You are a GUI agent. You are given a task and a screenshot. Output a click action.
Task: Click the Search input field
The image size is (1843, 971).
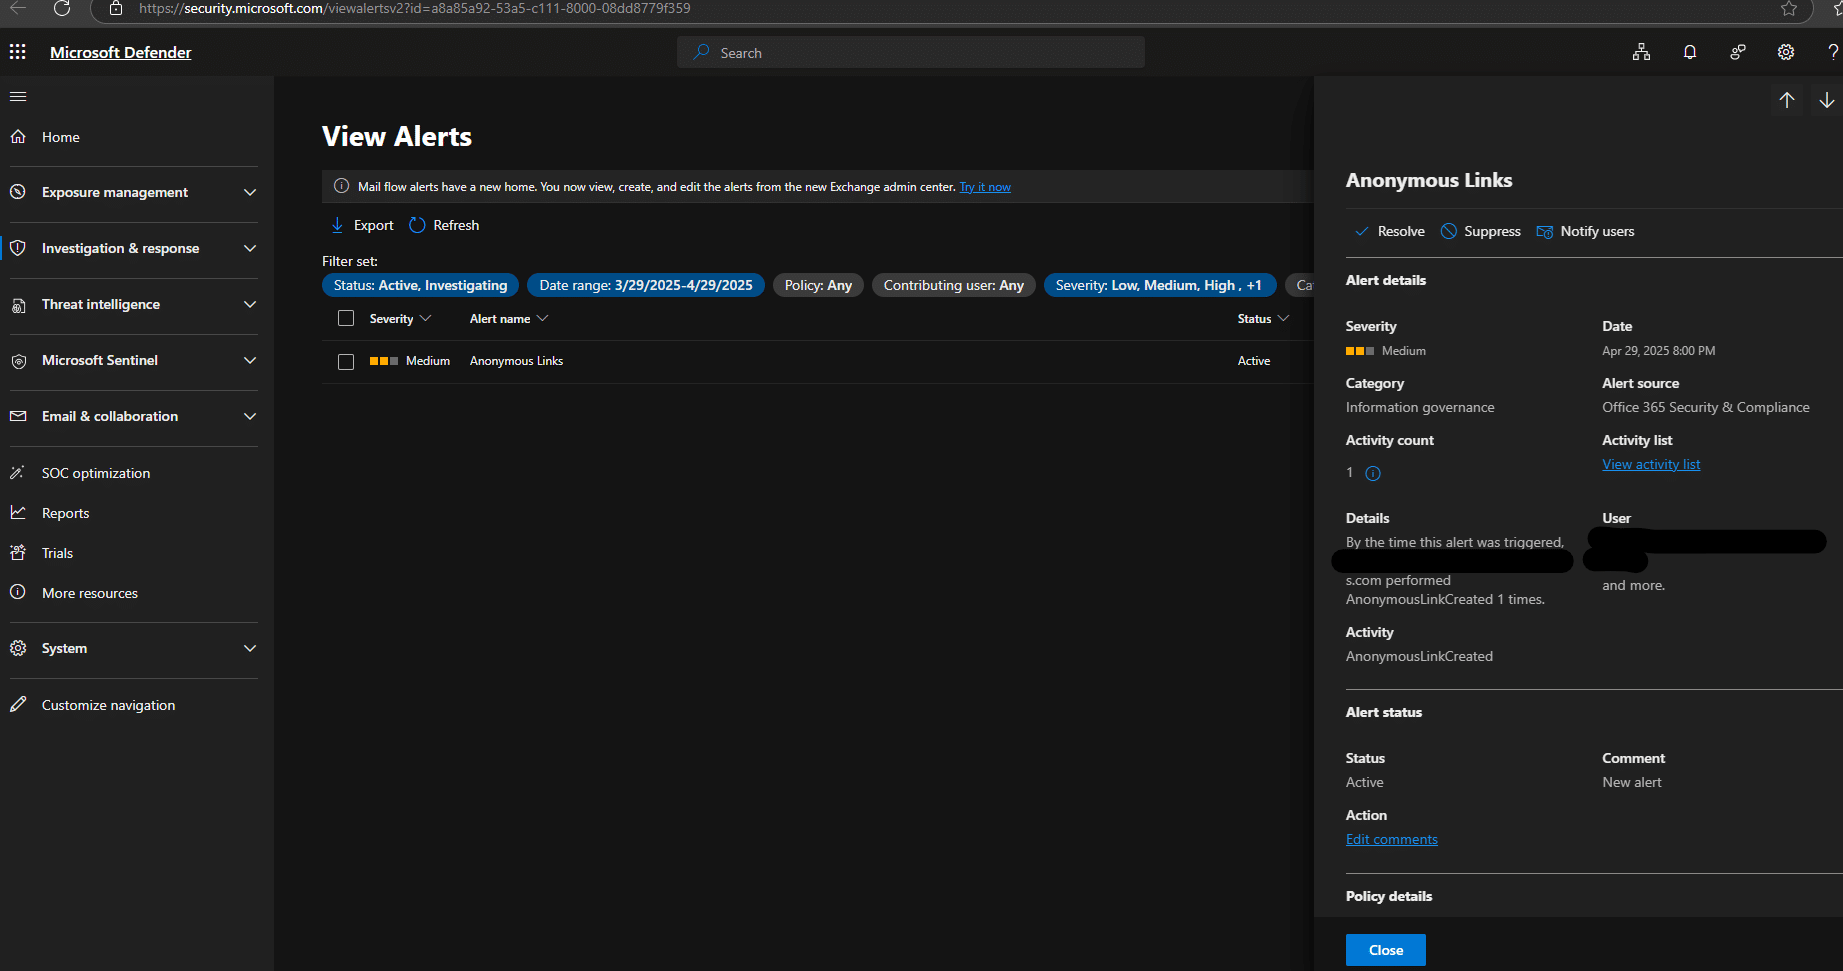[911, 52]
